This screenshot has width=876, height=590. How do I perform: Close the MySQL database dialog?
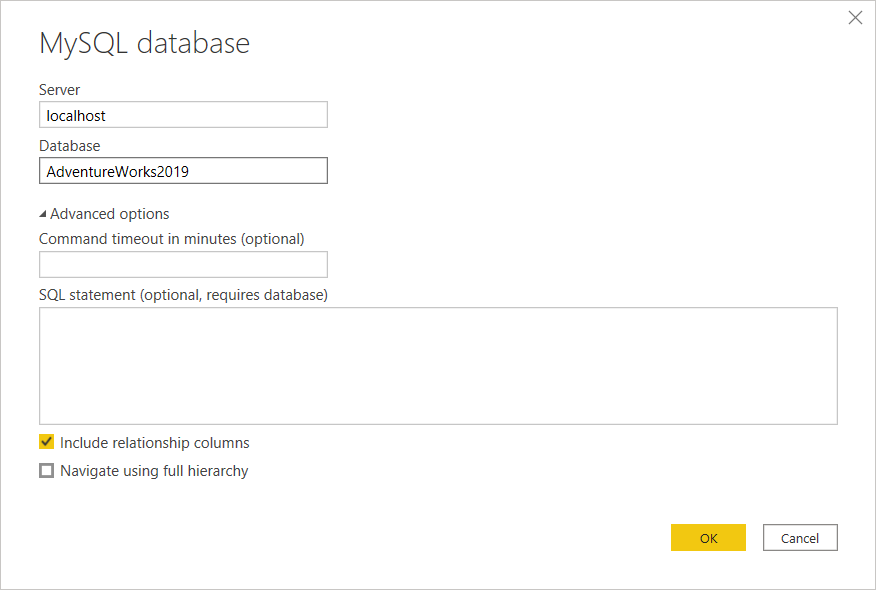coord(855,17)
